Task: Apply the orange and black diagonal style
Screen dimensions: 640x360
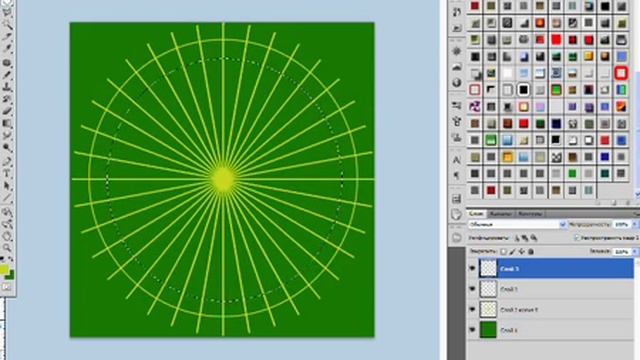Action: (621, 107)
